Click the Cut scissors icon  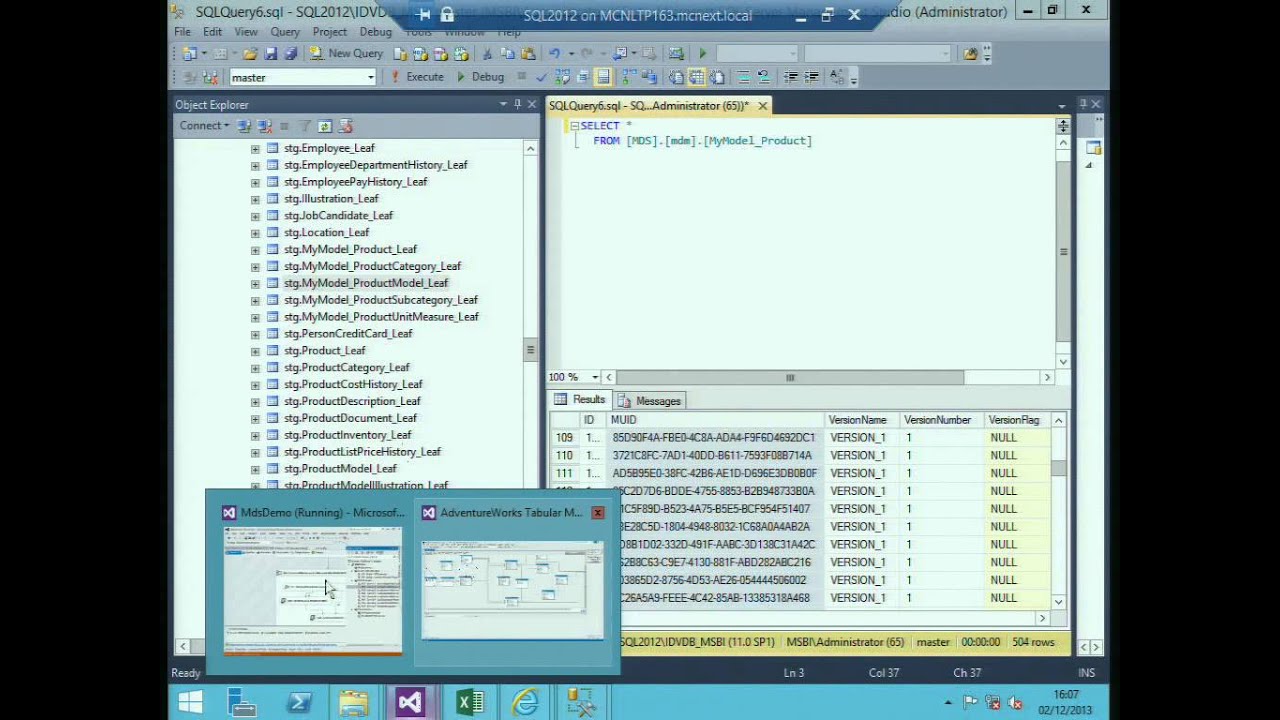487,54
